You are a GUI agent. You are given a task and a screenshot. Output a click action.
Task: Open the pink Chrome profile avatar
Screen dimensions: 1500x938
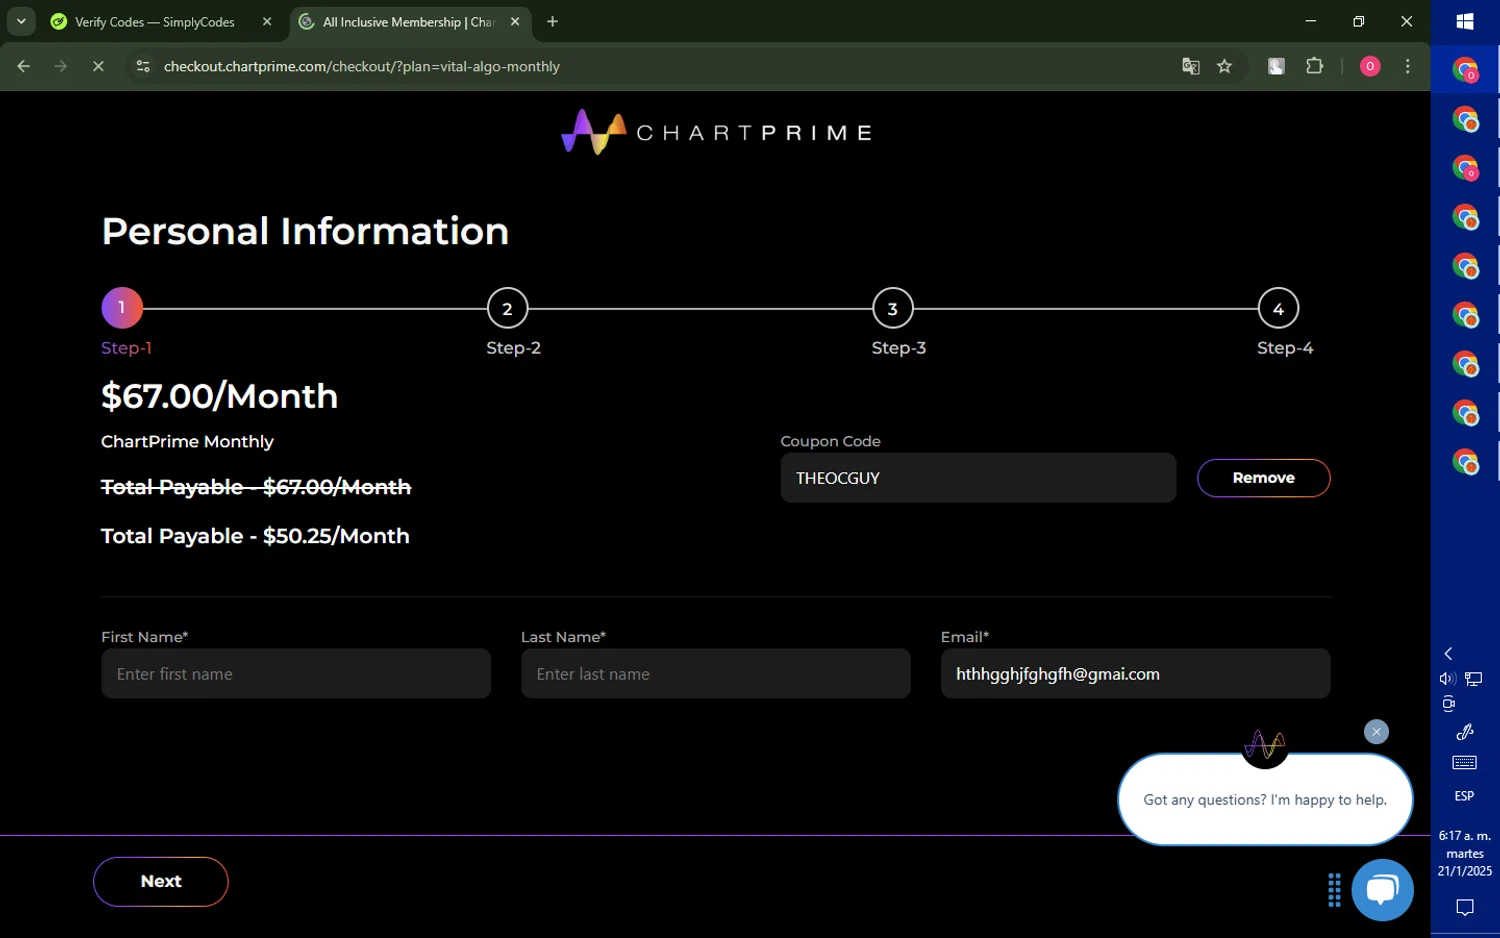[1370, 66]
